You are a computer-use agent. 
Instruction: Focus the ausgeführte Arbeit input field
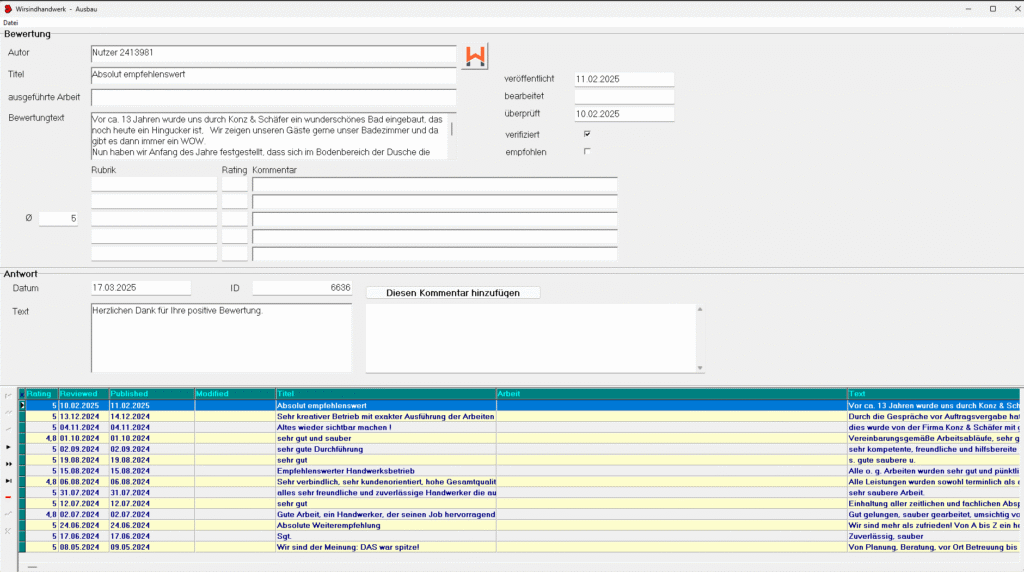point(274,97)
